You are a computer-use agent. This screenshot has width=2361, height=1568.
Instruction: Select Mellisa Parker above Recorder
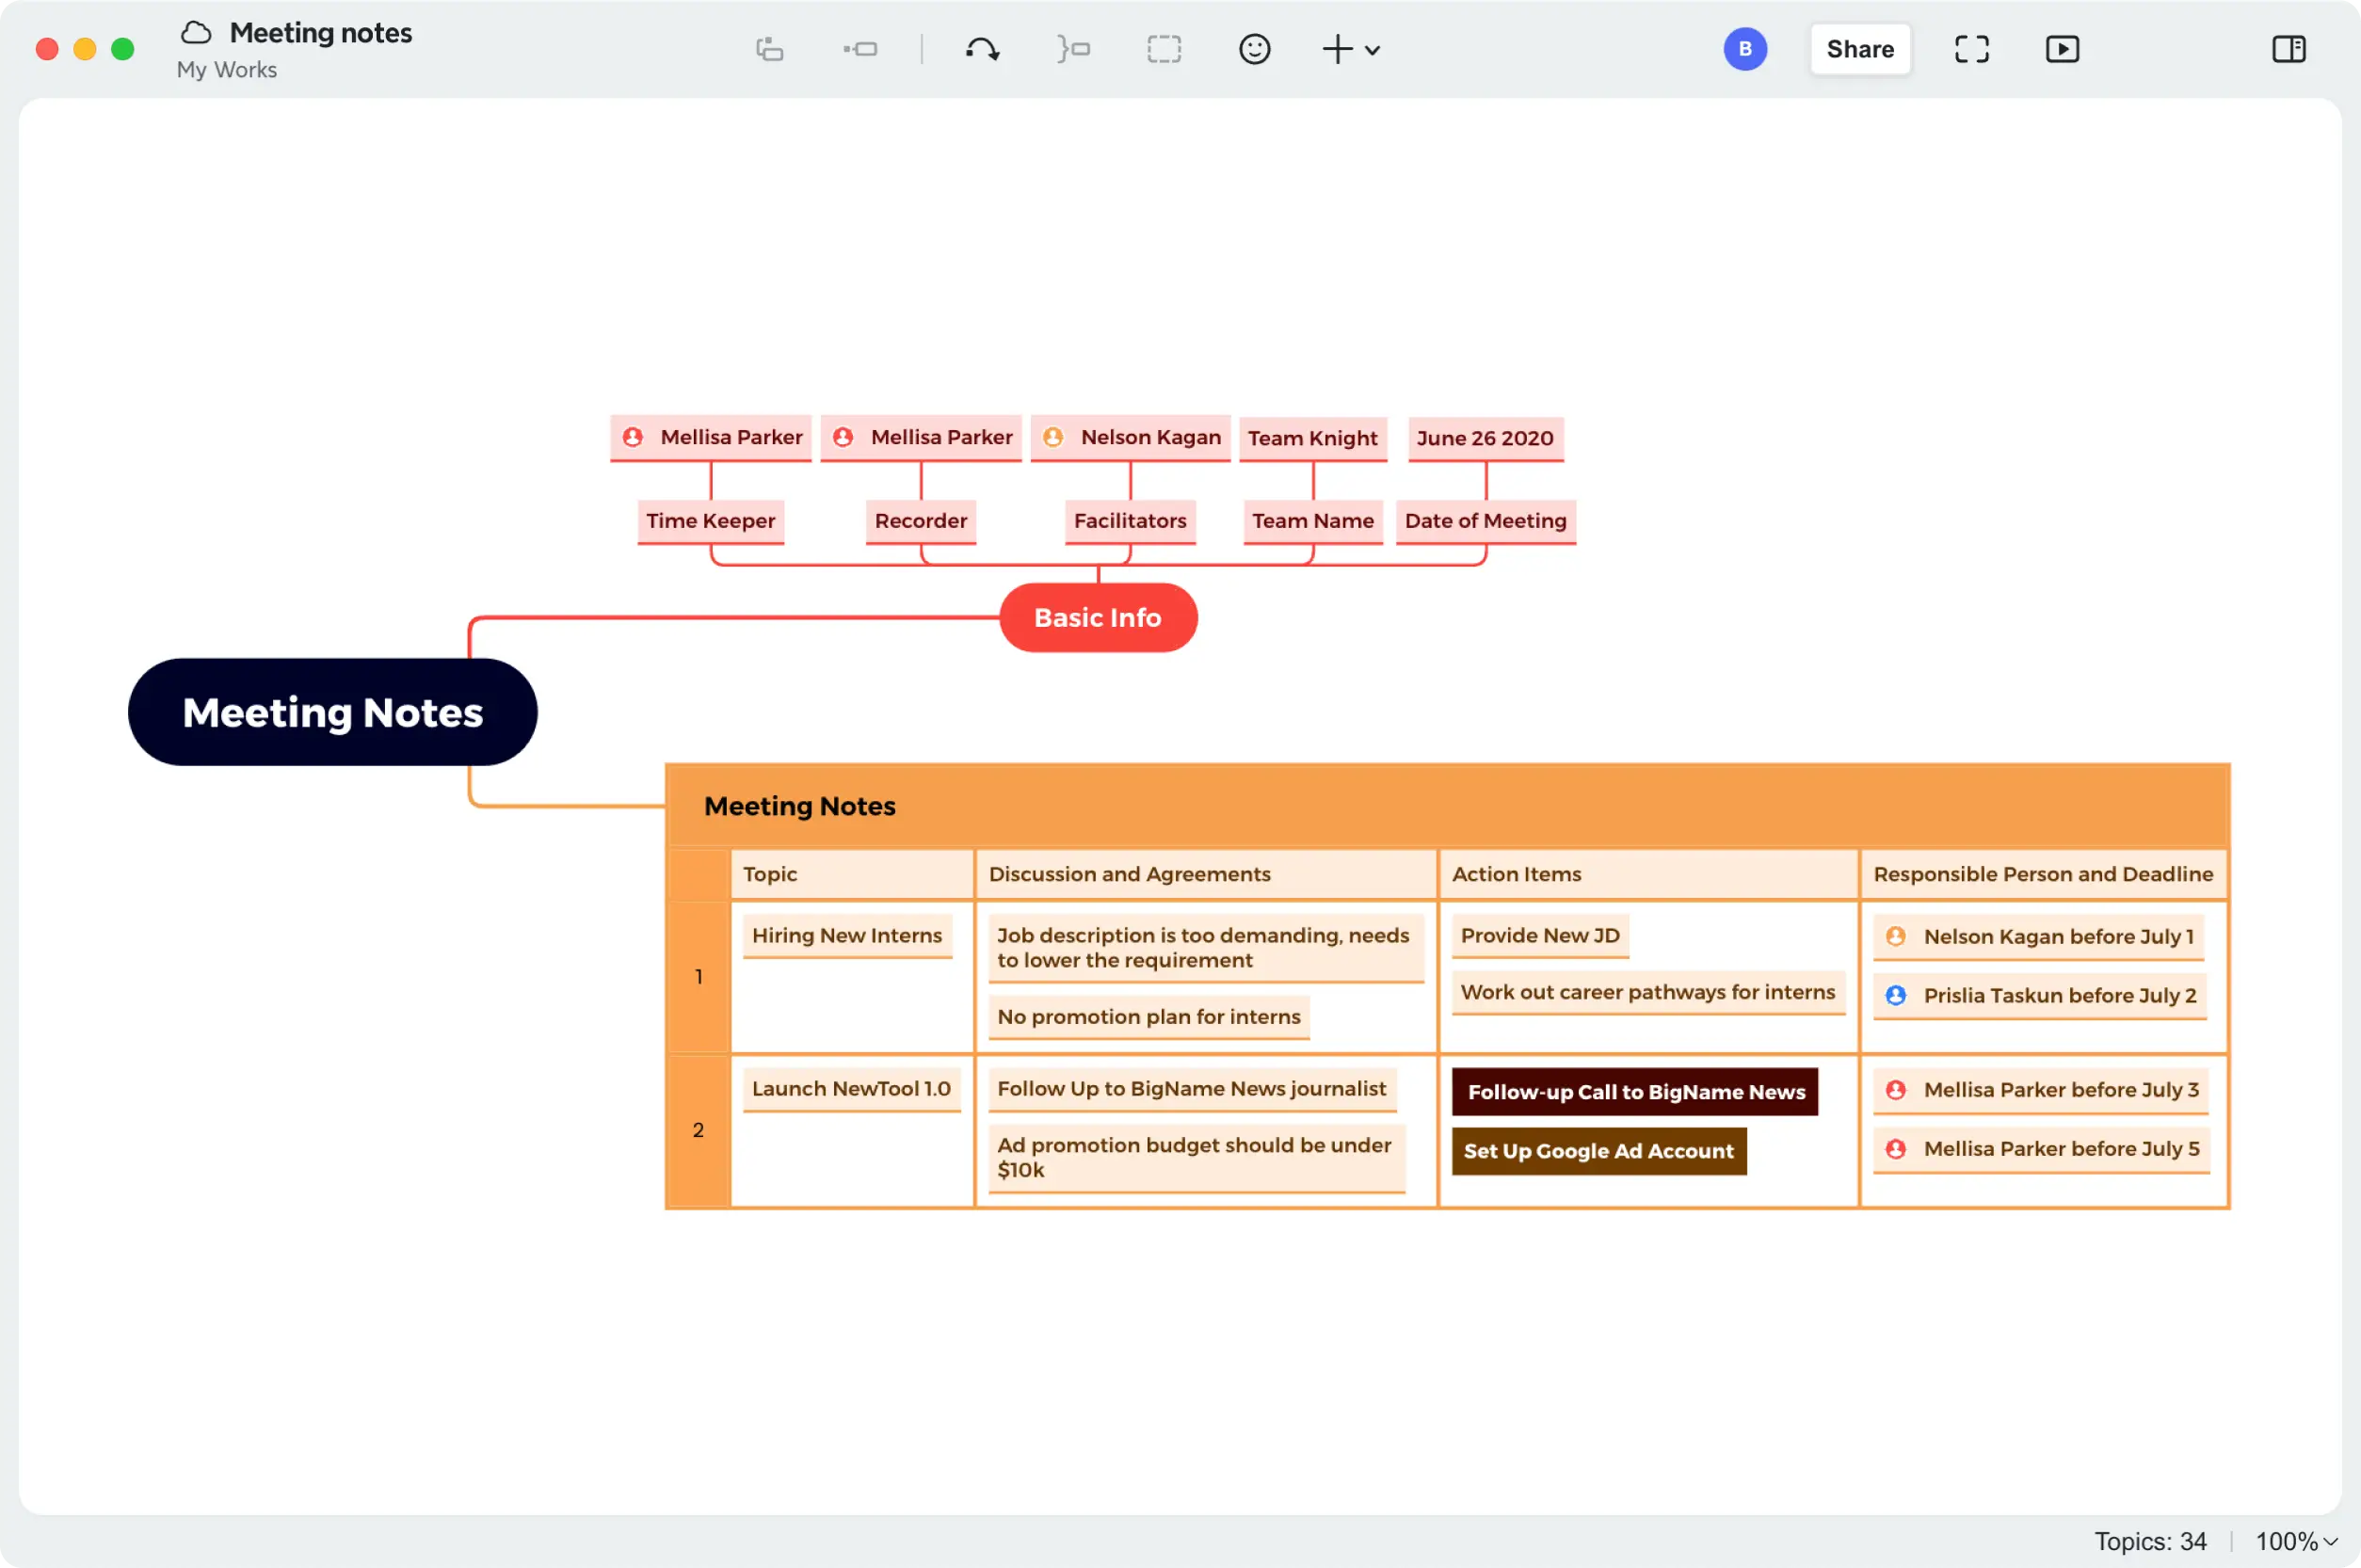click(921, 438)
